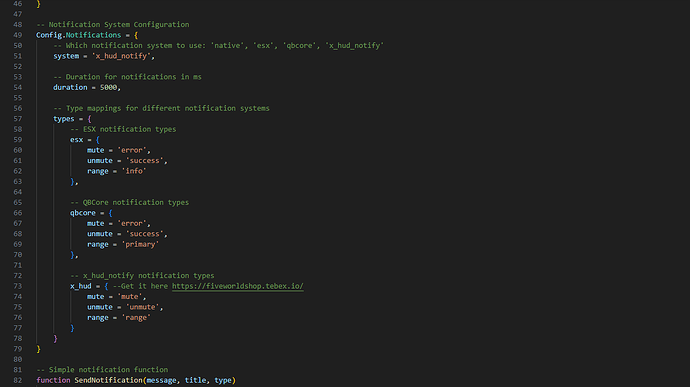The image size is (690, 387).
Task: Click line number 49 in gutter
Action: (18, 35)
